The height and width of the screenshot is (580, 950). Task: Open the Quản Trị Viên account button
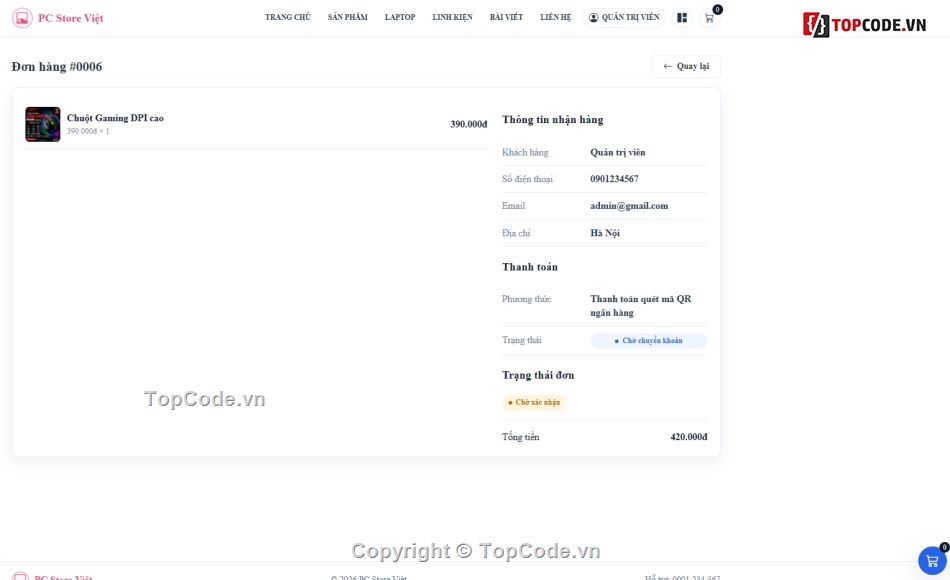pos(624,18)
